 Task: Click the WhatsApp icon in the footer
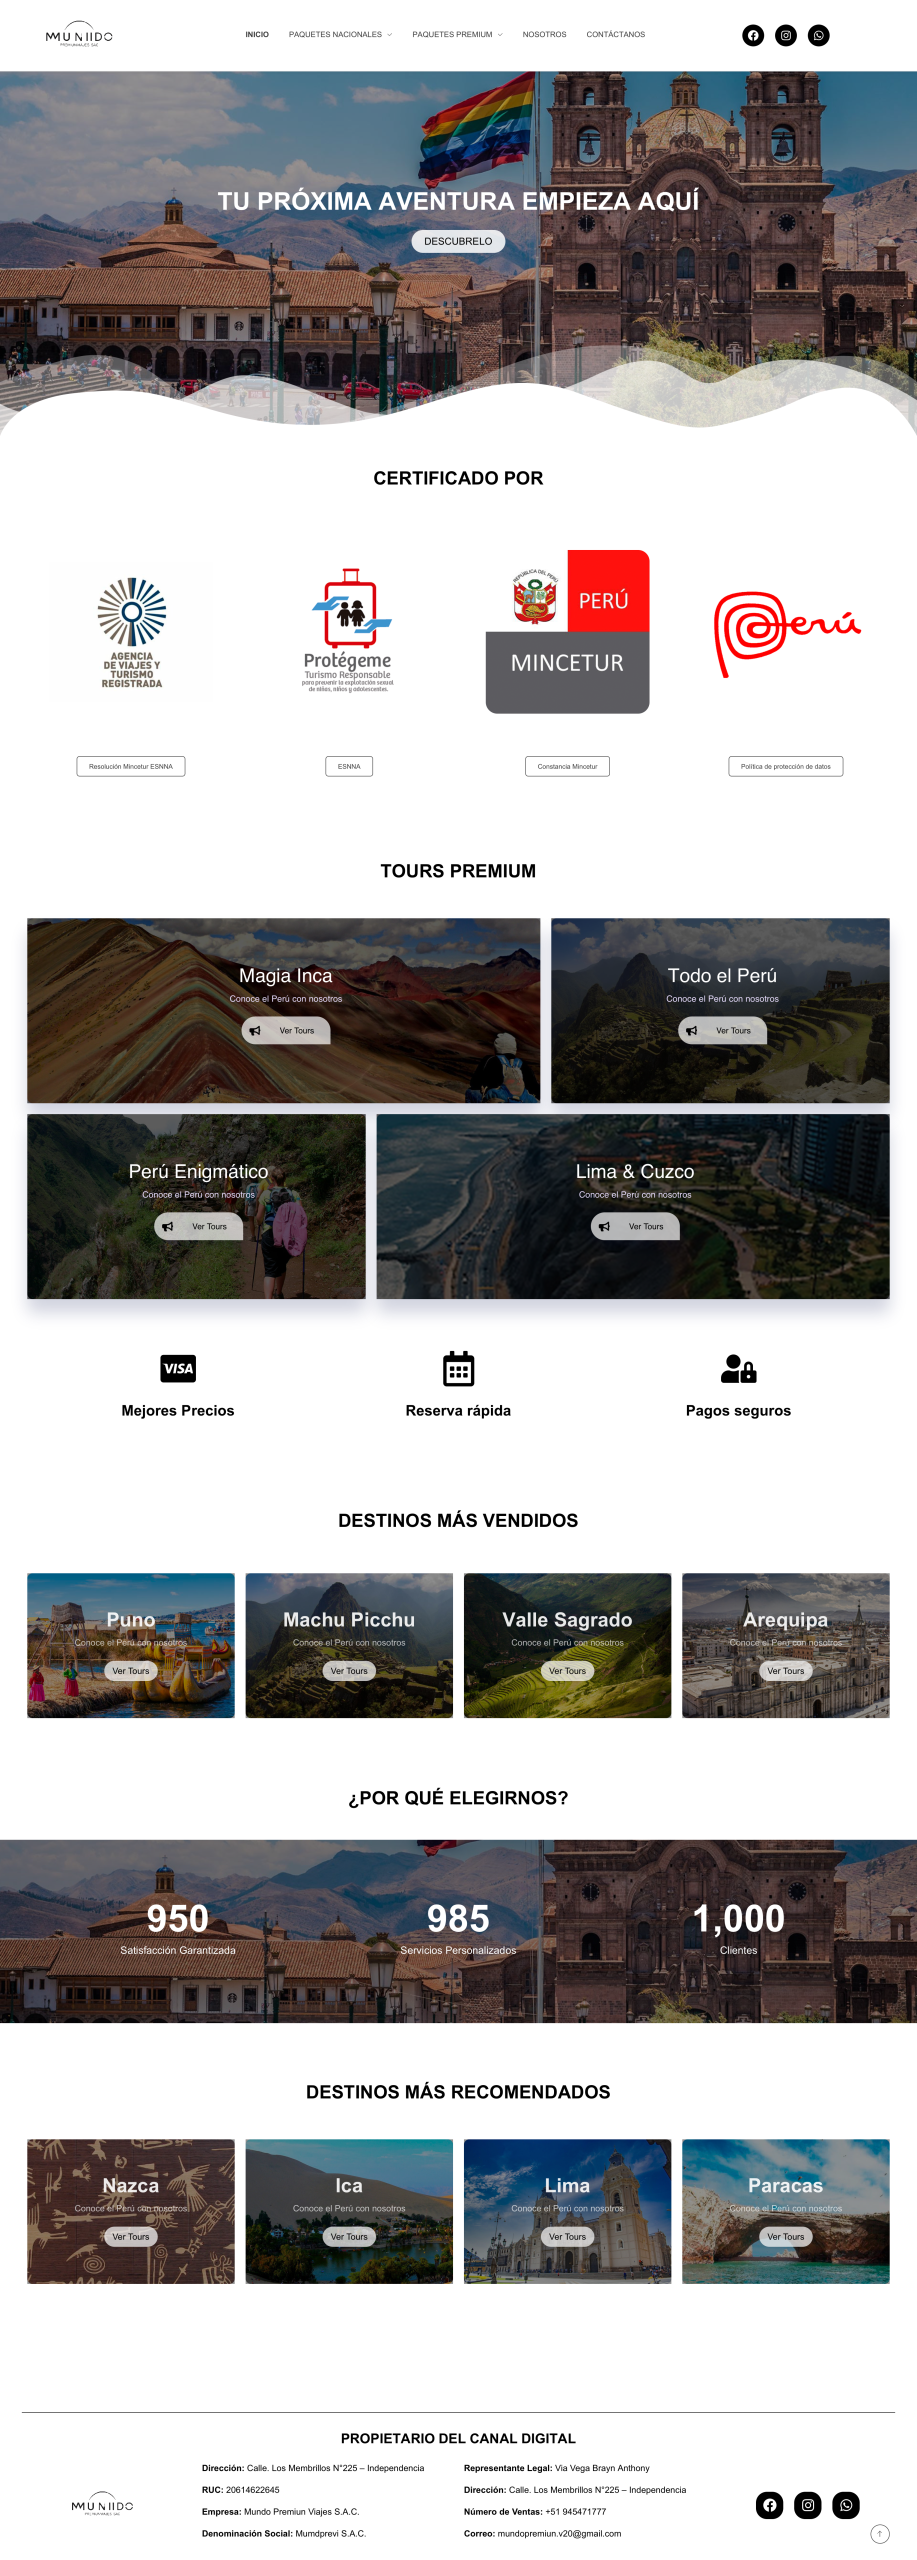pos(846,2504)
